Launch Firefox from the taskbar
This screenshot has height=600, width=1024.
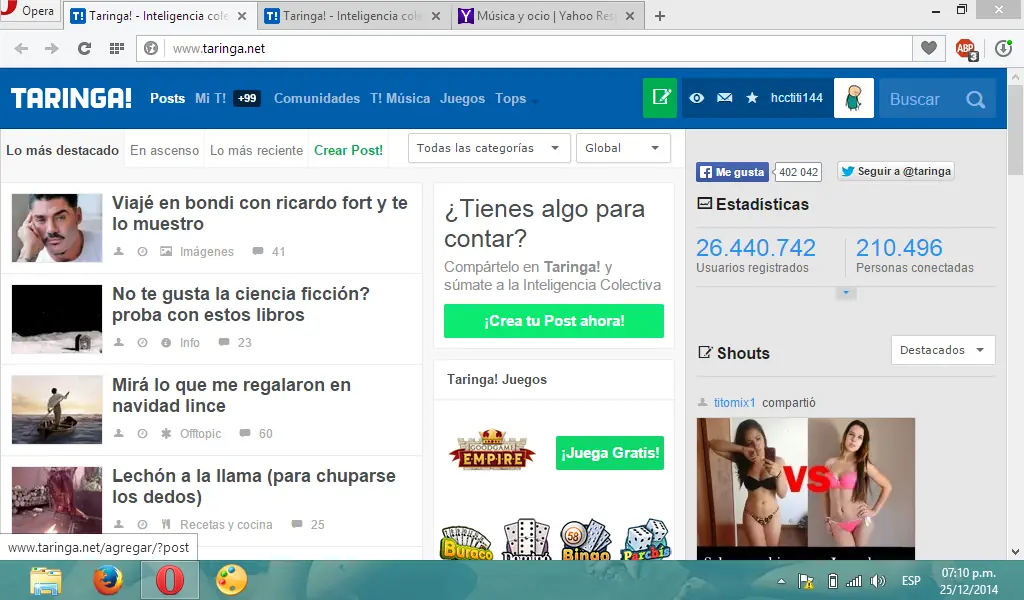coord(108,580)
